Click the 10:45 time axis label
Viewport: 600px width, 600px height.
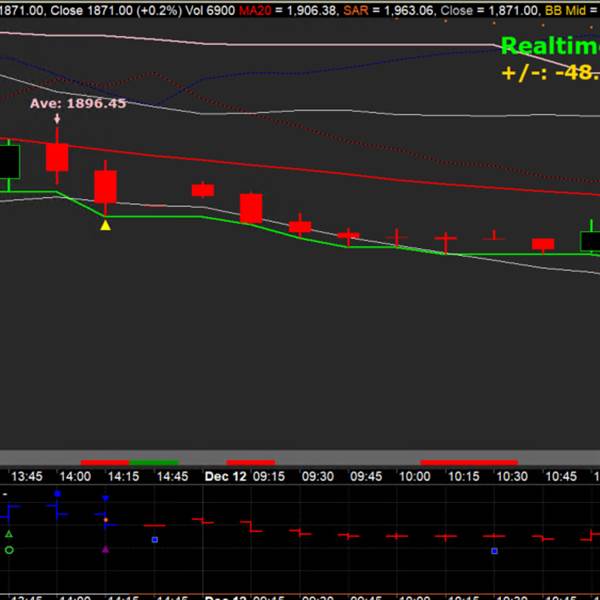point(561,476)
